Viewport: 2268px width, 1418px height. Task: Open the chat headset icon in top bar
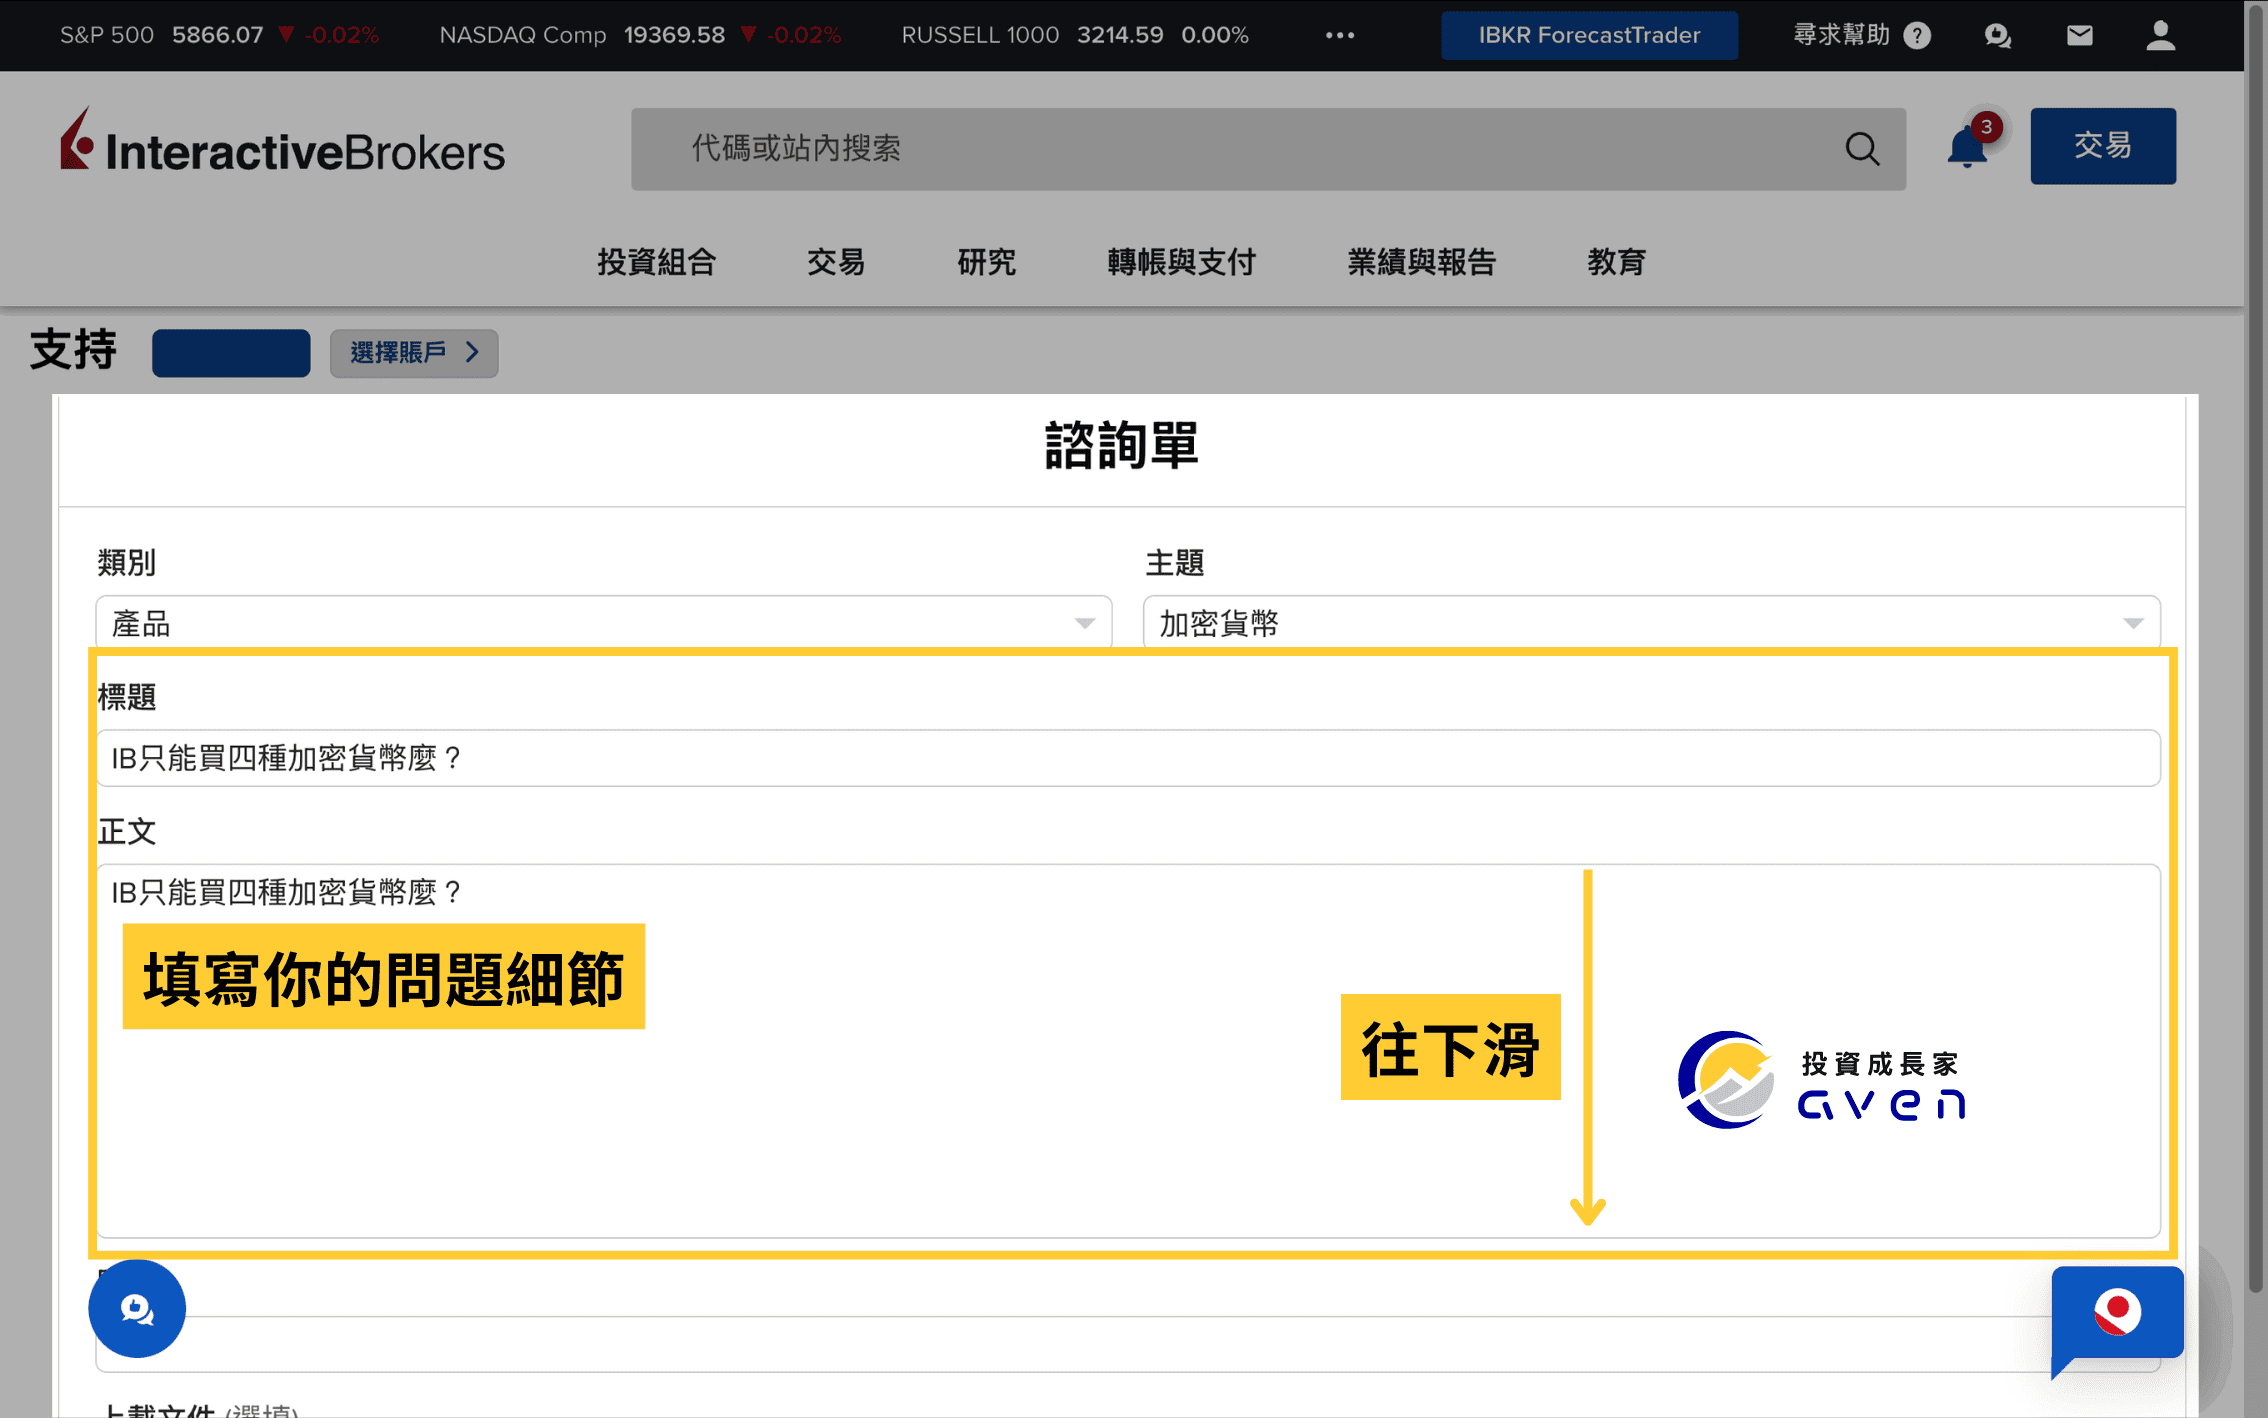click(1997, 35)
